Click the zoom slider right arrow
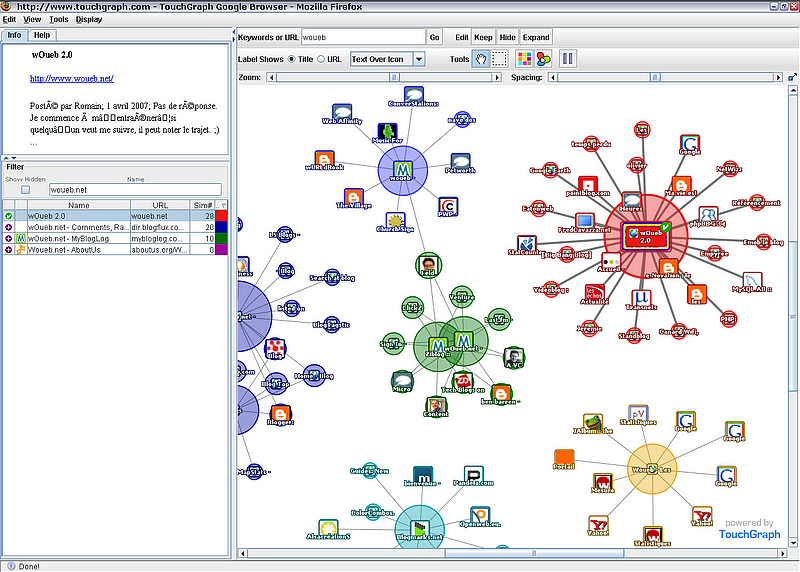The height and width of the screenshot is (572, 800). point(497,78)
